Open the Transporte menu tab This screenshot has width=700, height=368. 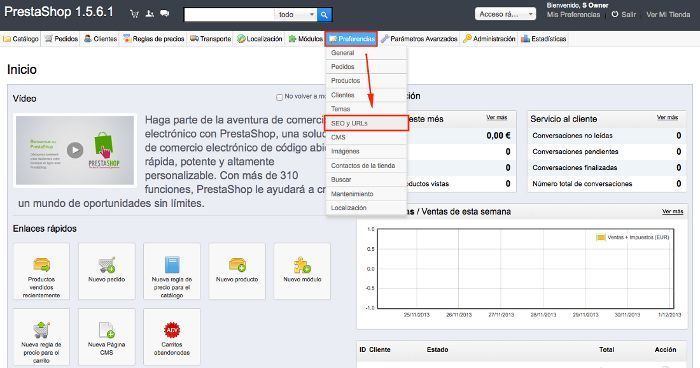coord(211,39)
